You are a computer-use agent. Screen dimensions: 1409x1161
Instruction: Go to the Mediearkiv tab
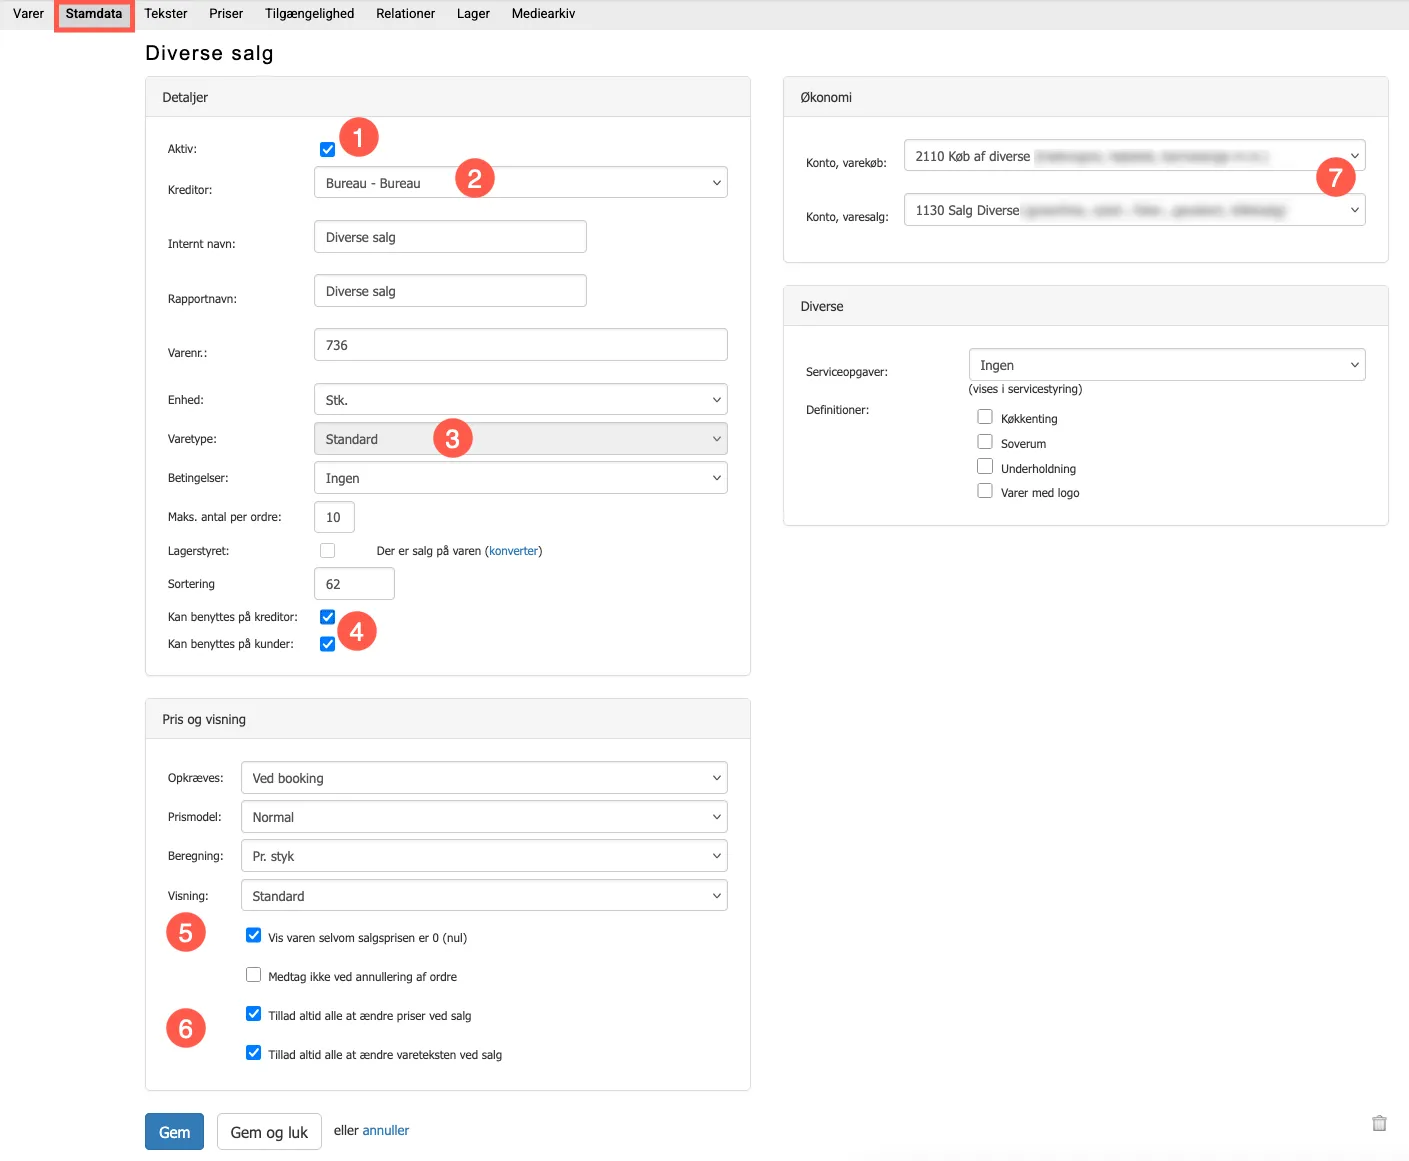tap(543, 14)
